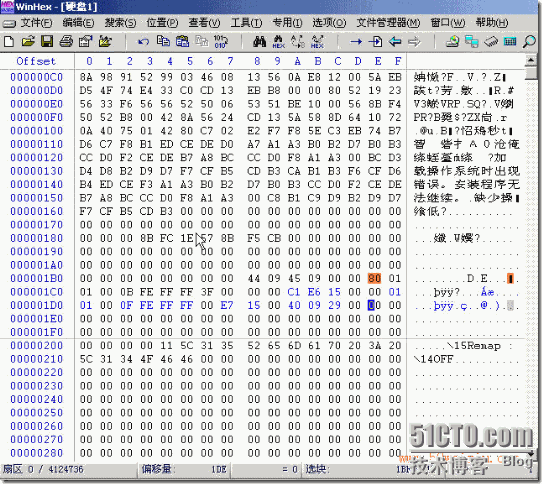The height and width of the screenshot is (484, 542).
Task: Click the toolbar icon after Properties
Action: pyautogui.click(x=105, y=42)
